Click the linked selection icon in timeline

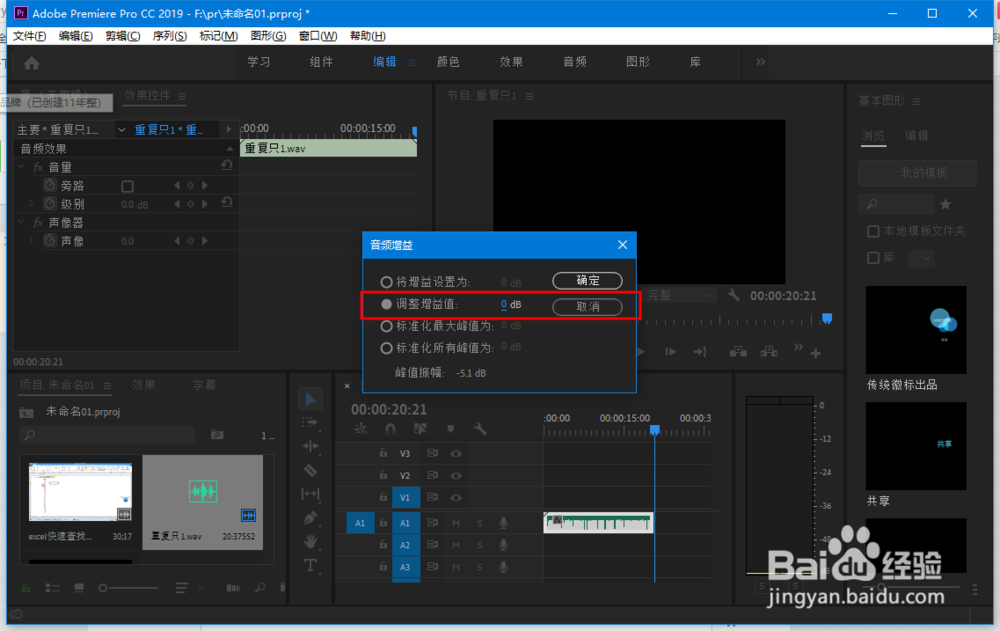pyautogui.click(x=420, y=429)
